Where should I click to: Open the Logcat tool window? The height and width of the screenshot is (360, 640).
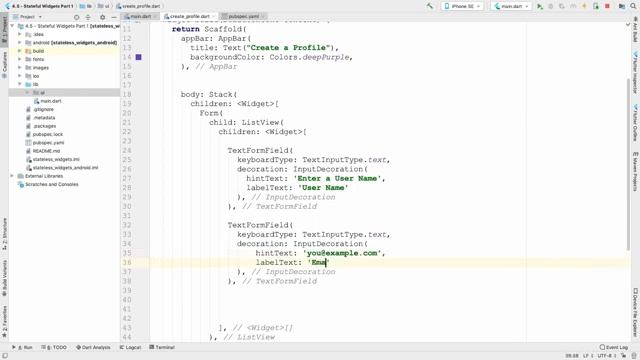coord(130,347)
